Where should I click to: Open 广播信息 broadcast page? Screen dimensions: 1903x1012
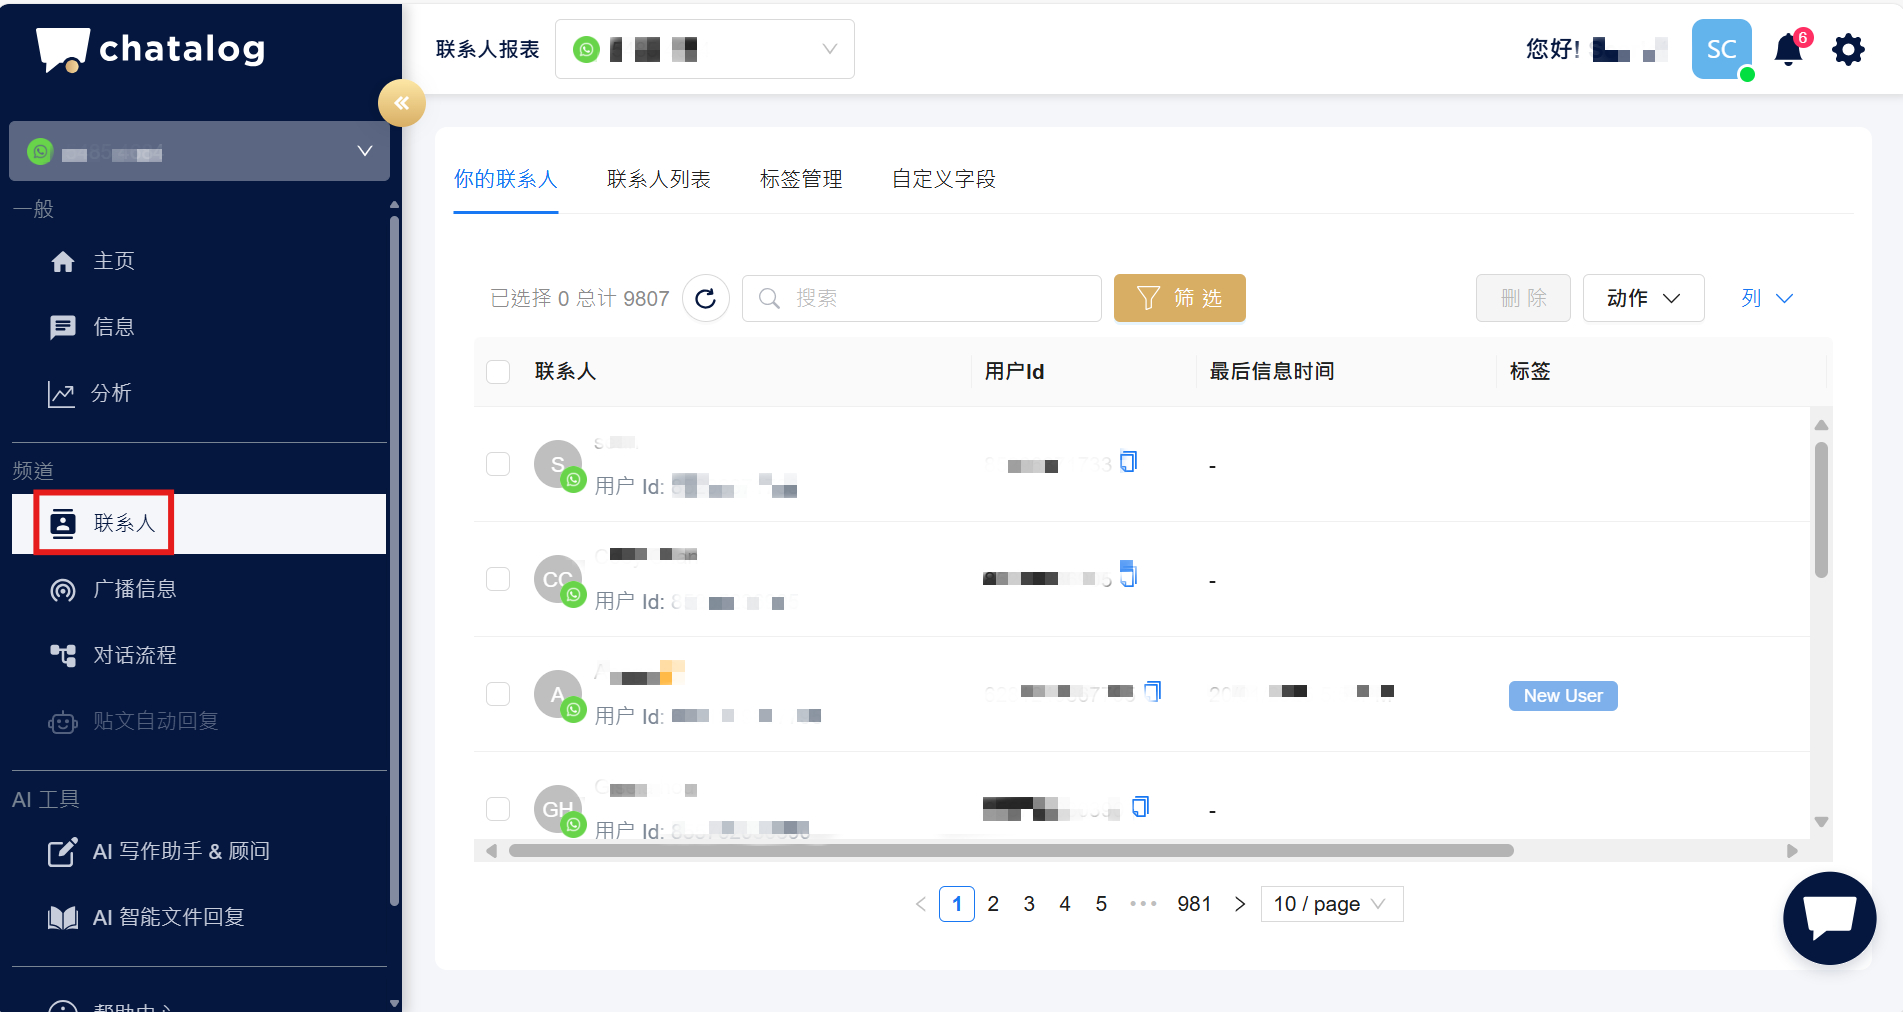[134, 589]
